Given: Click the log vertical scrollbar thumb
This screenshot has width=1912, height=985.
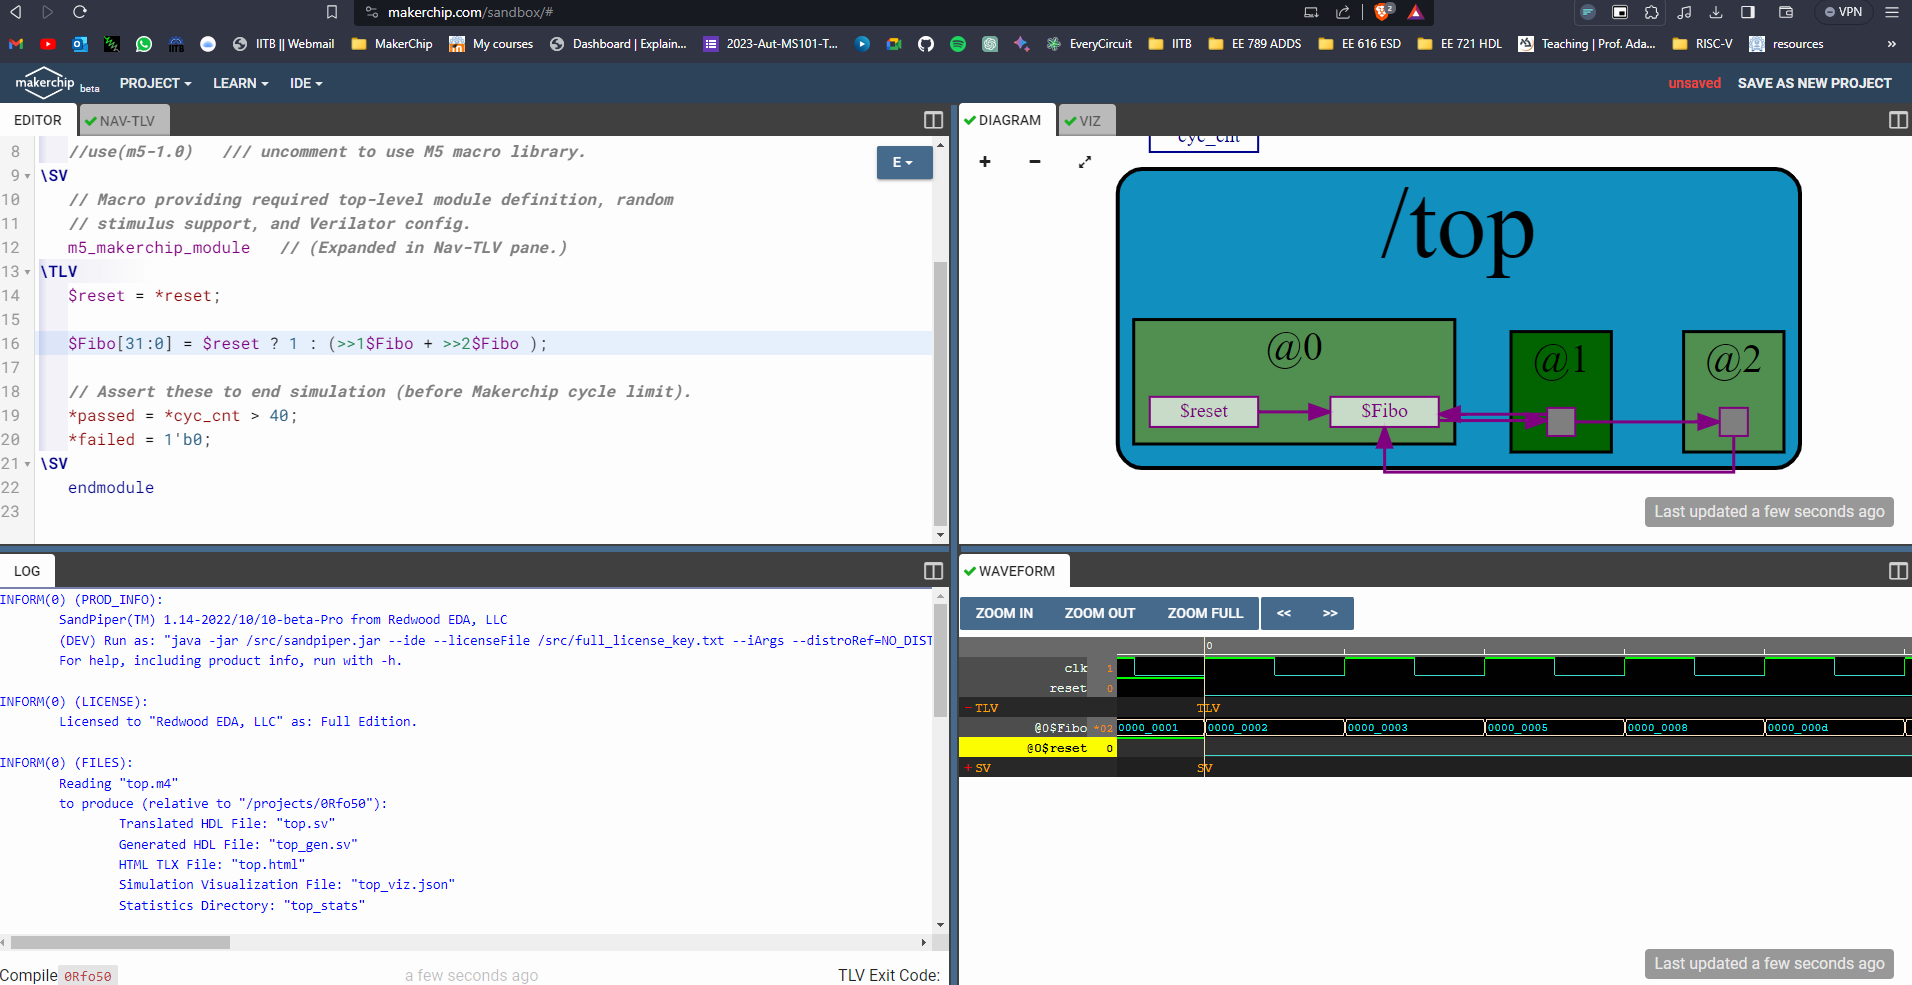Looking at the screenshot, I should pos(940,659).
